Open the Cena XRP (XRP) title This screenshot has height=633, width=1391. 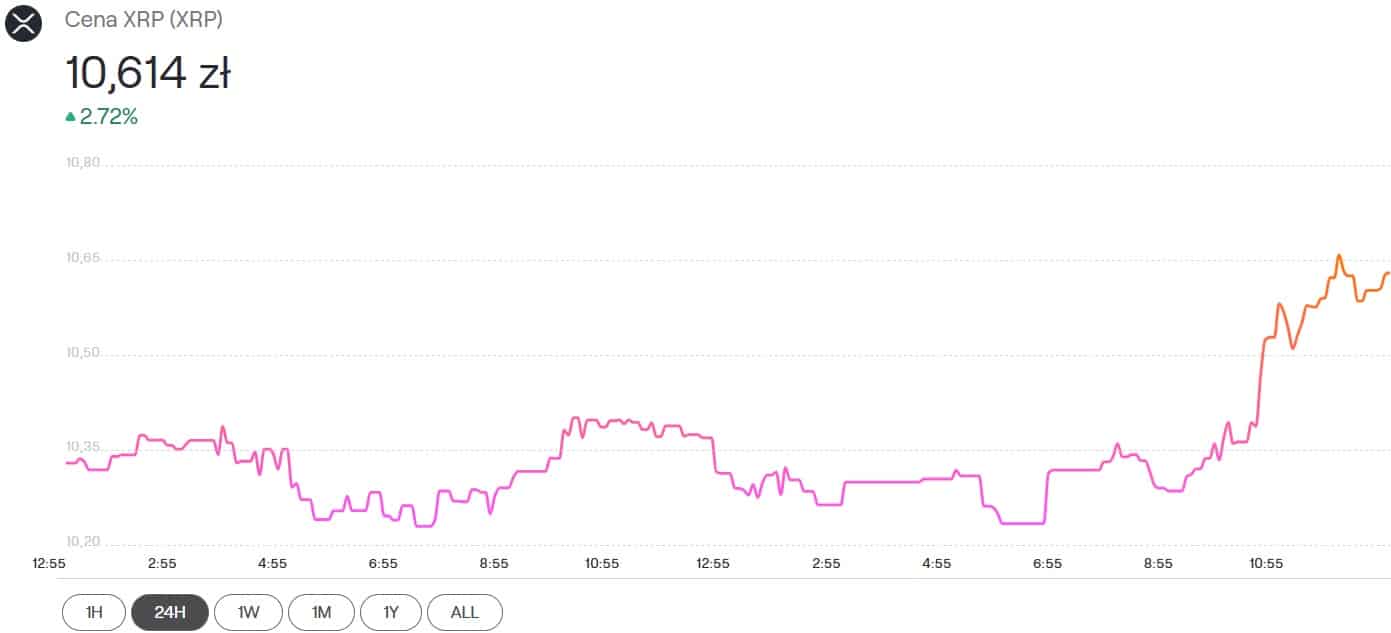[x=144, y=20]
